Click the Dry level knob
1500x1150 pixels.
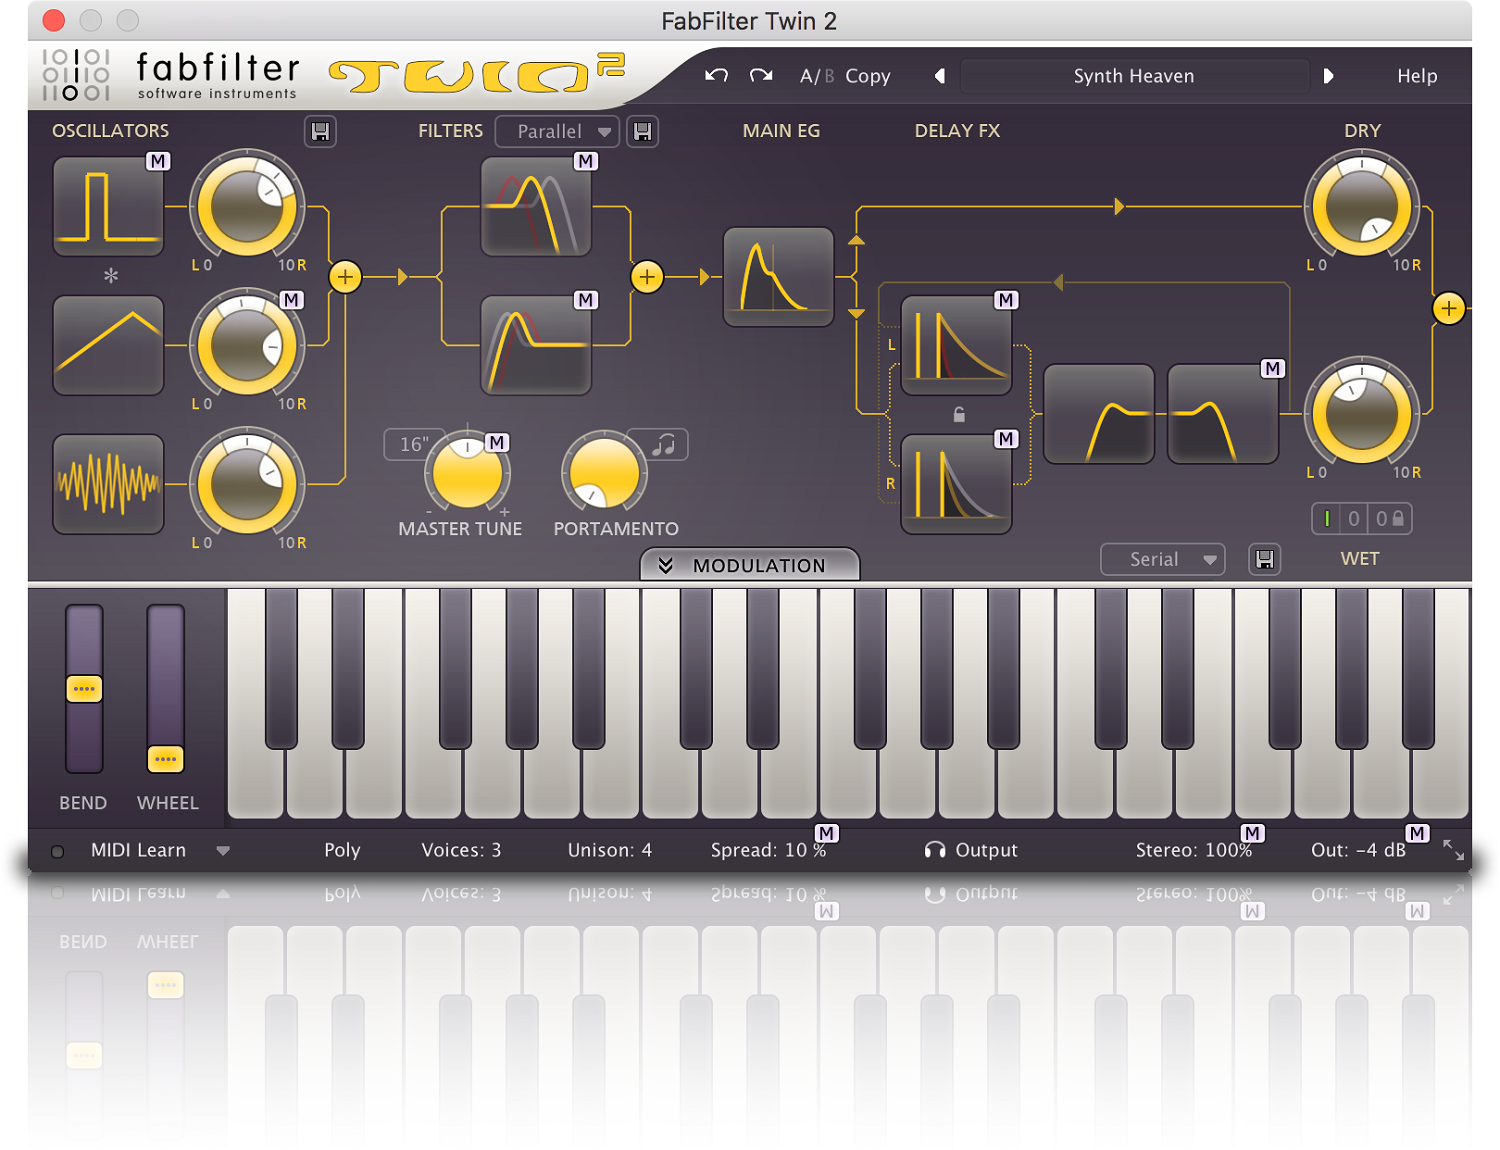click(x=1361, y=208)
